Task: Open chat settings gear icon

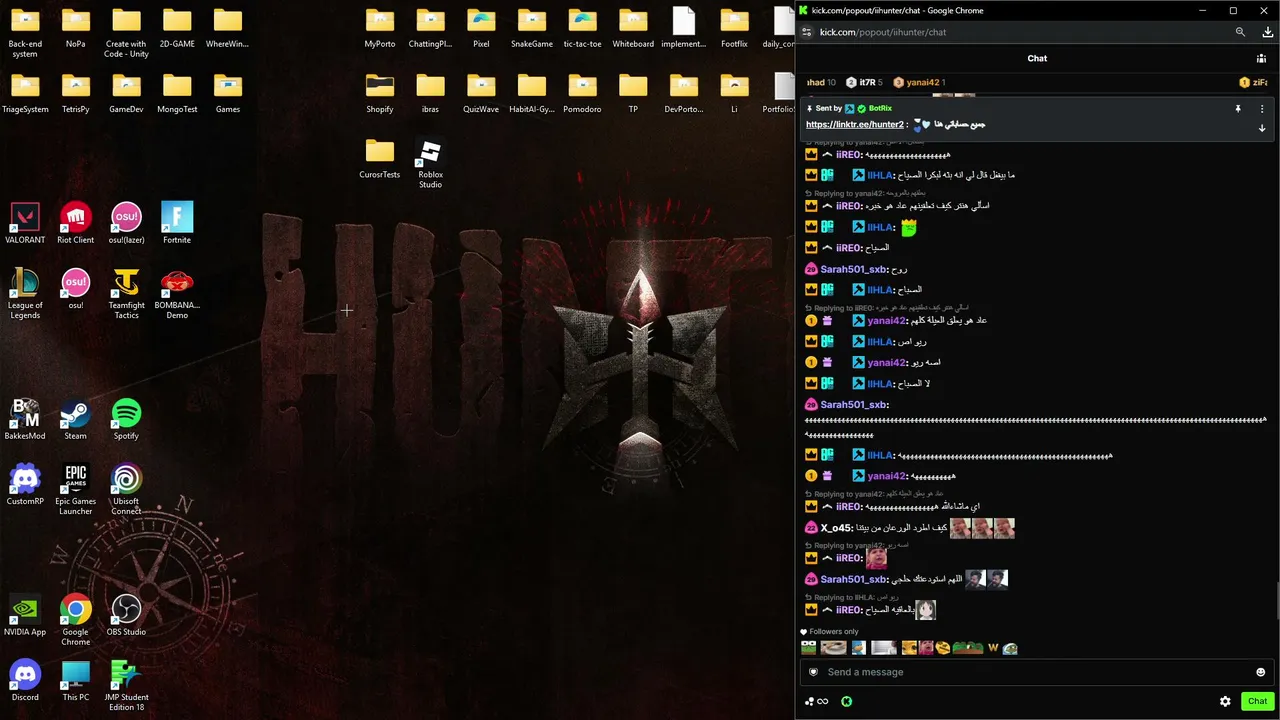Action: [1225, 702]
